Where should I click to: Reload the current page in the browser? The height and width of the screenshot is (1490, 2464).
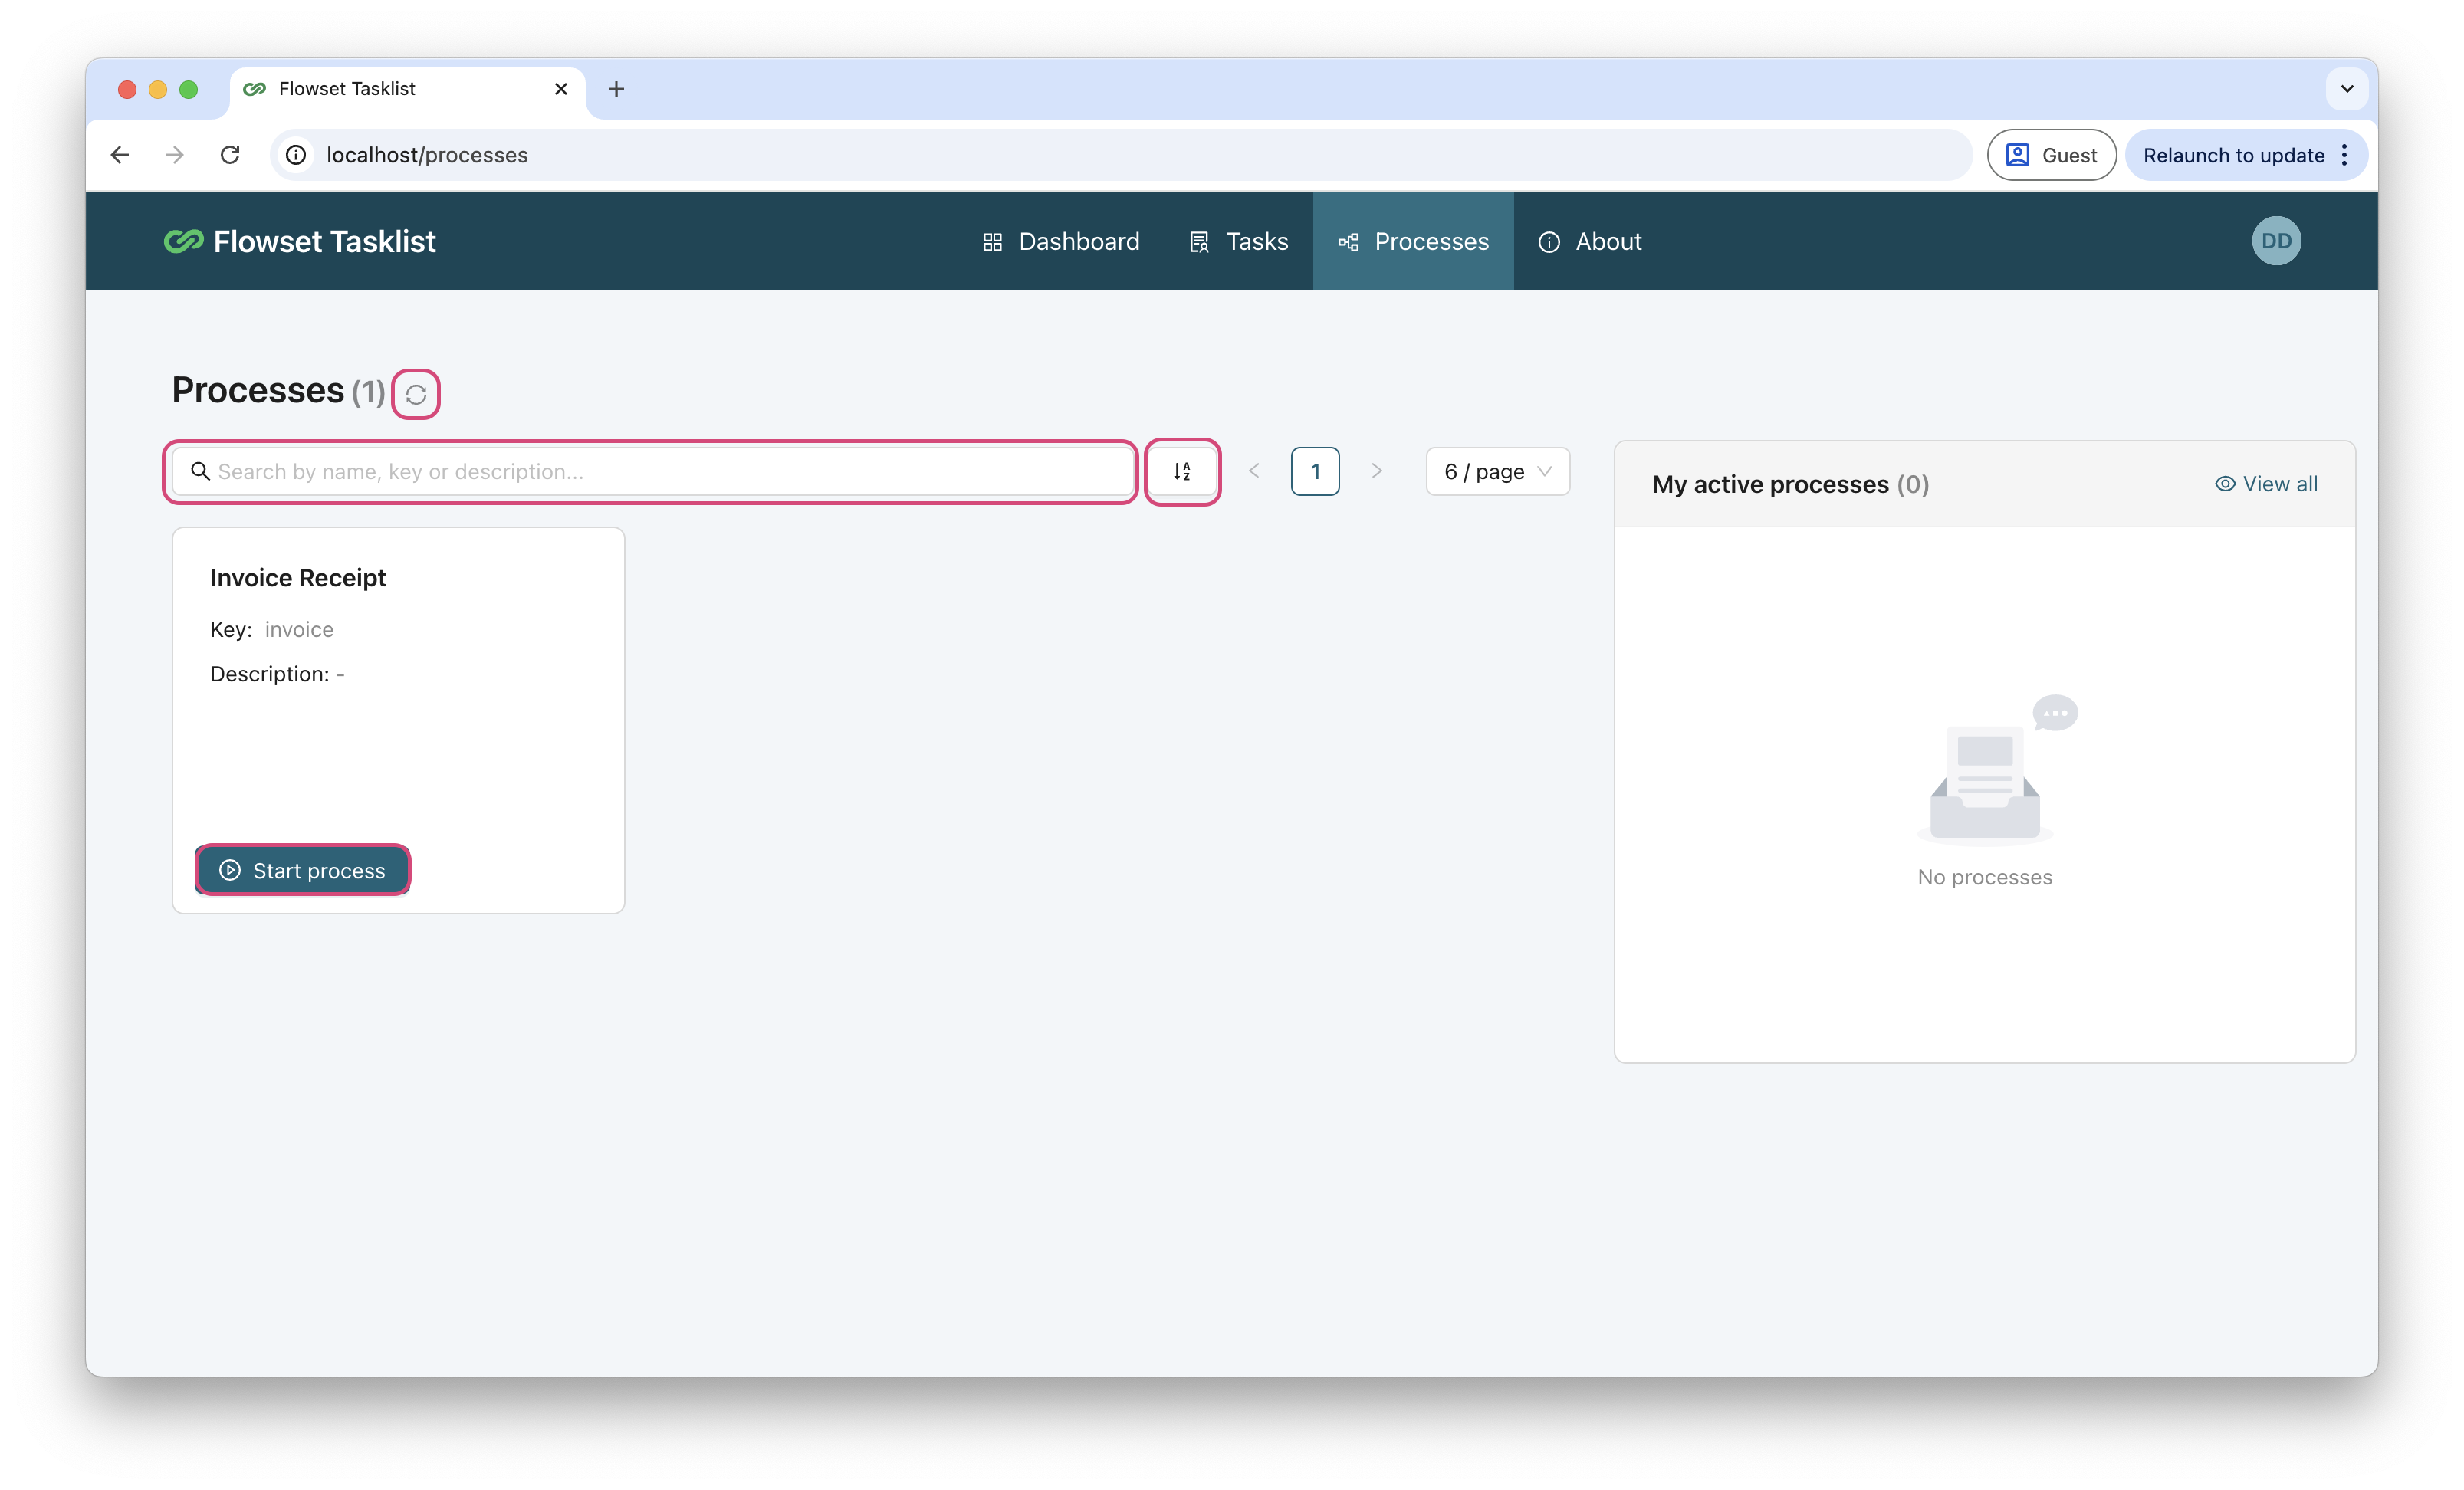(230, 155)
